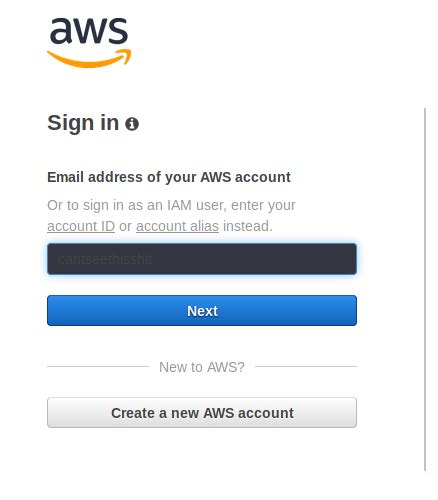Click the Email address of your AWS account label

169,177
